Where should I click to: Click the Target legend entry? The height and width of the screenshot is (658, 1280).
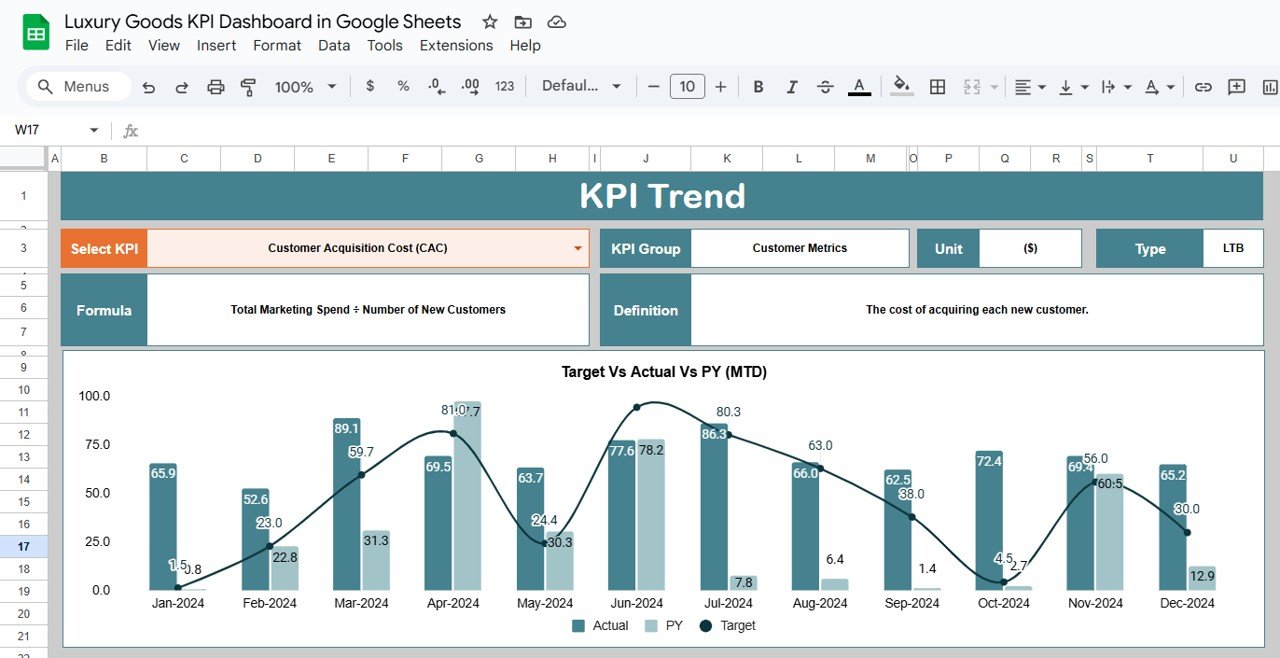coord(727,626)
